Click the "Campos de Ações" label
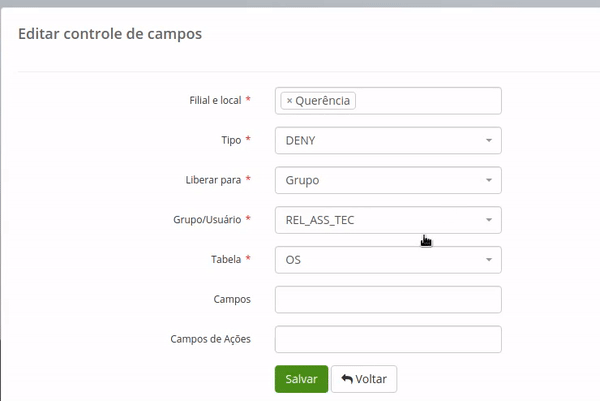Screen dimensions: 600x401 210,339
